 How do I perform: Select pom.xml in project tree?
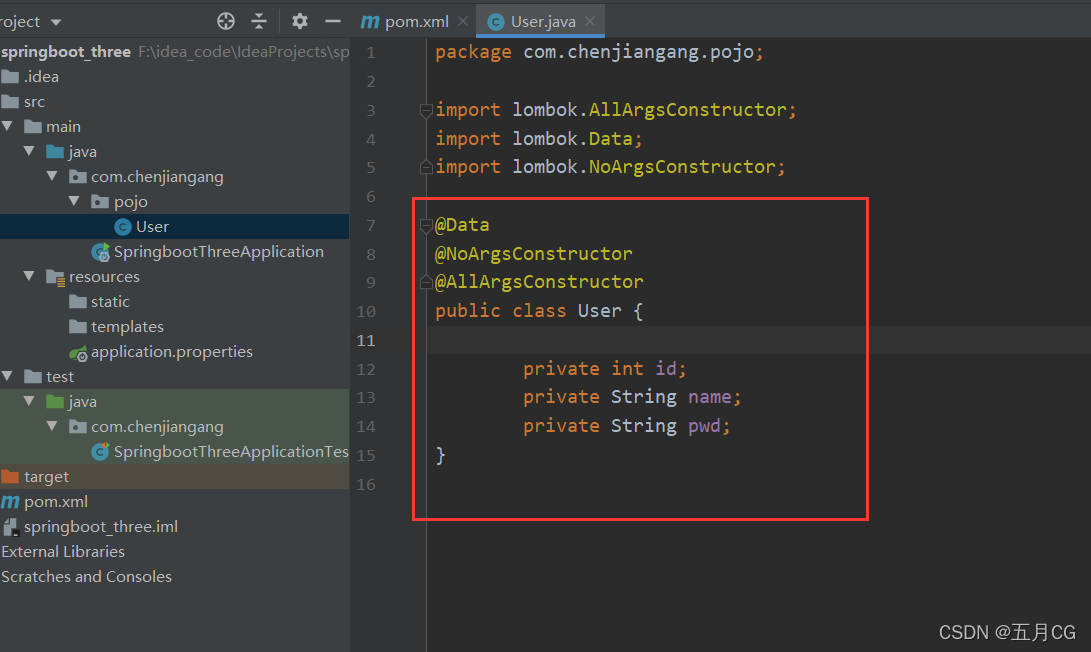(56, 502)
